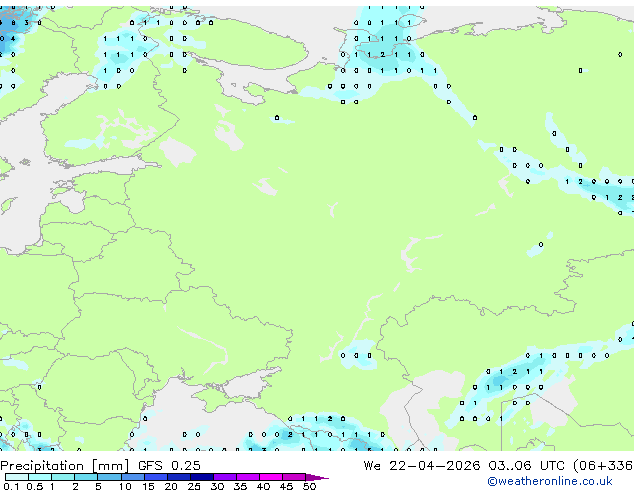Click the '03..06 UTC' time text
The image size is (634, 490).
[526, 465]
